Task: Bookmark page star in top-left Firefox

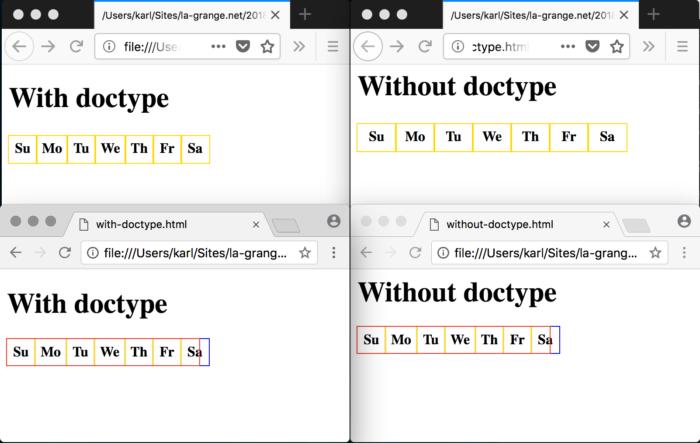Action: (x=267, y=46)
